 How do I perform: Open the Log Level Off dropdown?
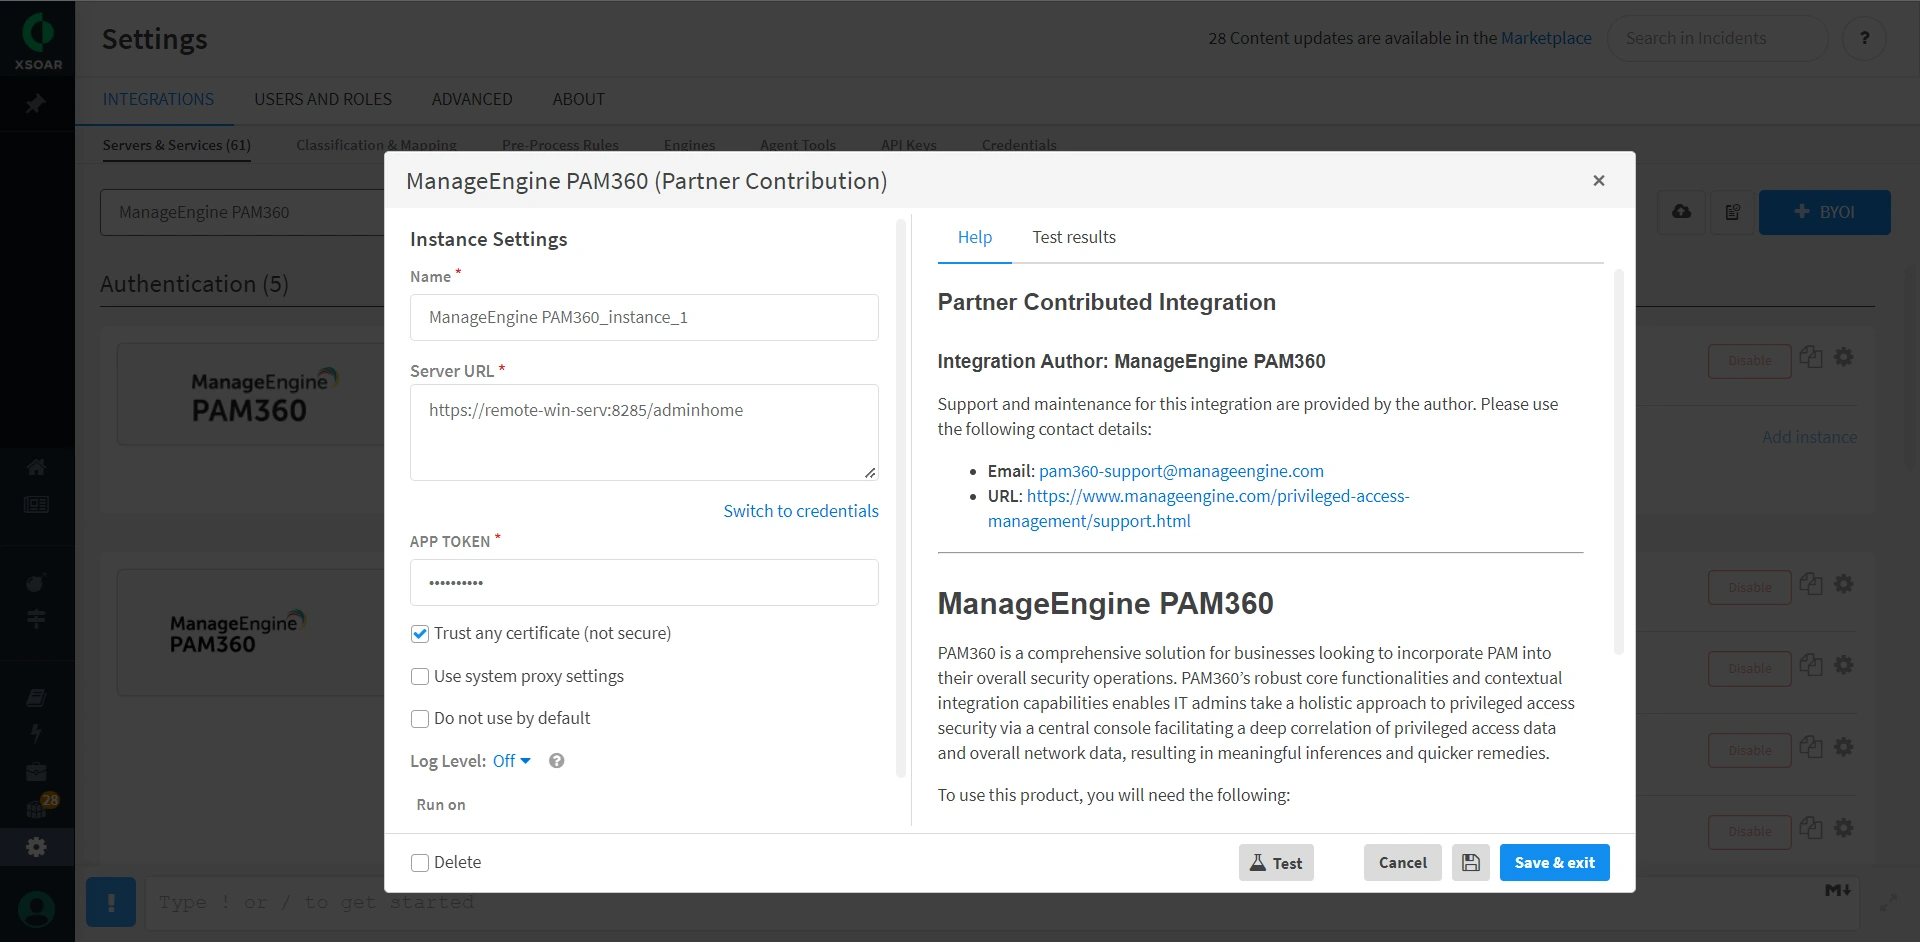pyautogui.click(x=511, y=761)
